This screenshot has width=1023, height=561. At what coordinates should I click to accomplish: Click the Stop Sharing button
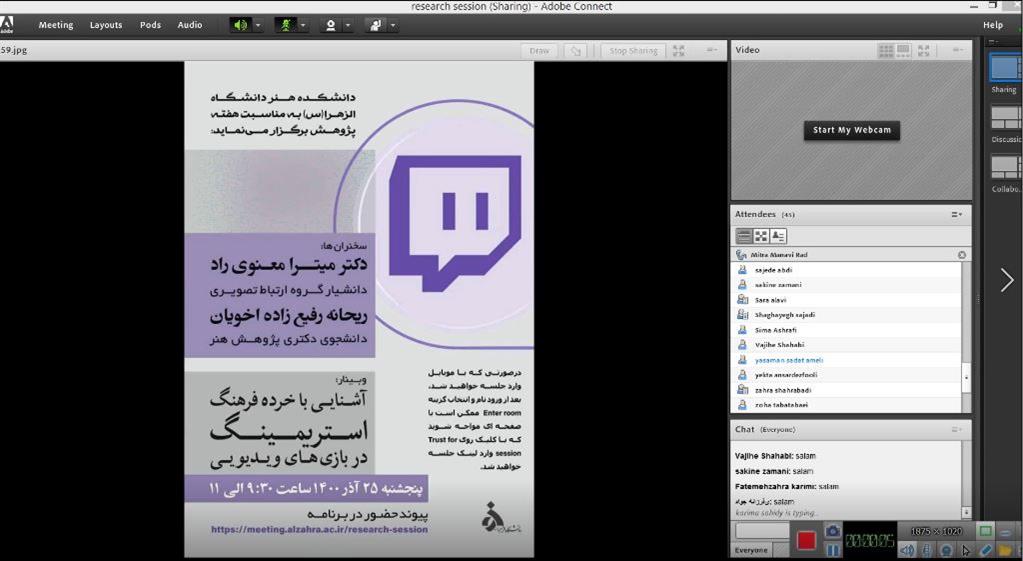point(633,51)
